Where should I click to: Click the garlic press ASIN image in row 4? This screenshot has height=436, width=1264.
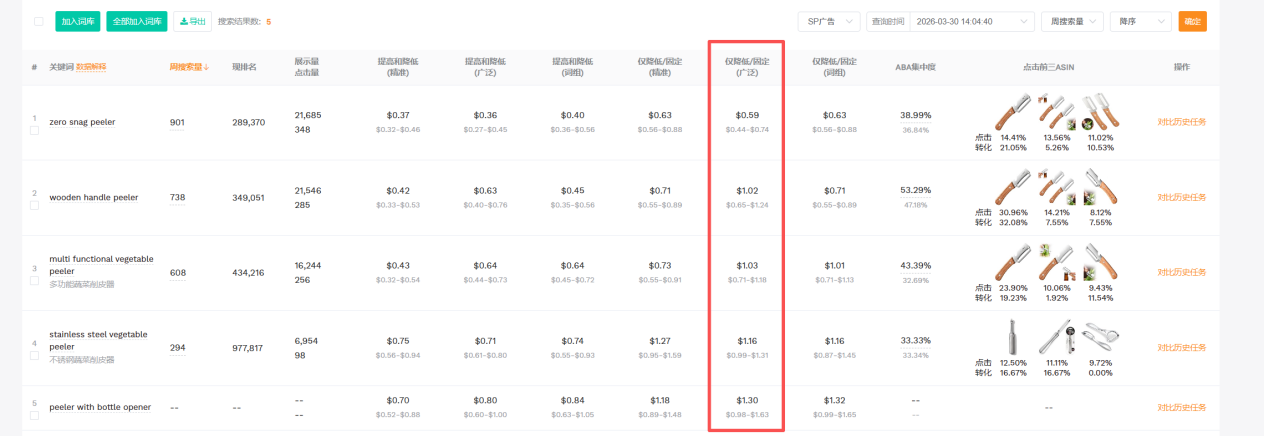click(1100, 338)
